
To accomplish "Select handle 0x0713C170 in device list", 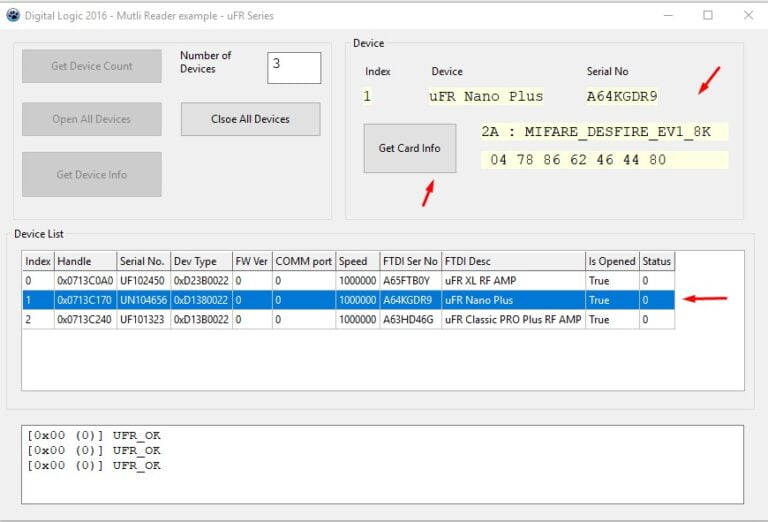I will 85,300.
